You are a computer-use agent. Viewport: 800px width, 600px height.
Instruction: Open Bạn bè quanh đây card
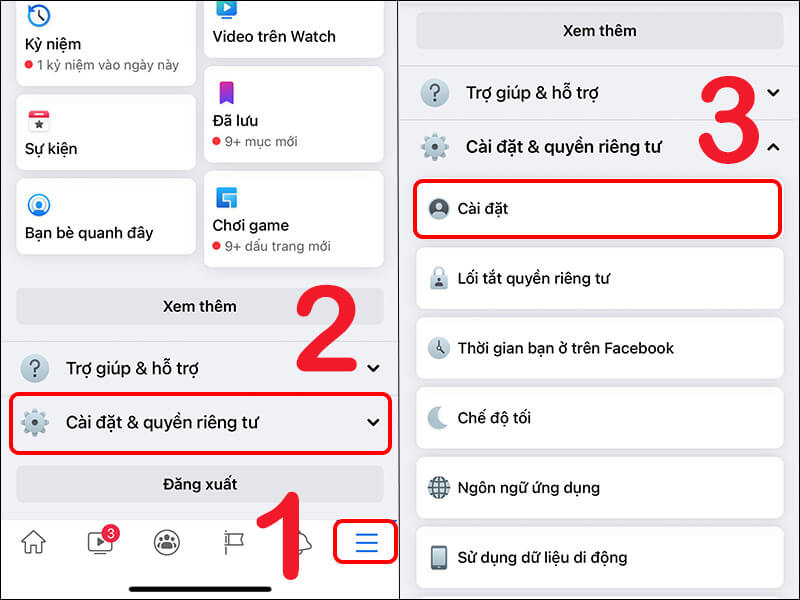click(x=106, y=217)
